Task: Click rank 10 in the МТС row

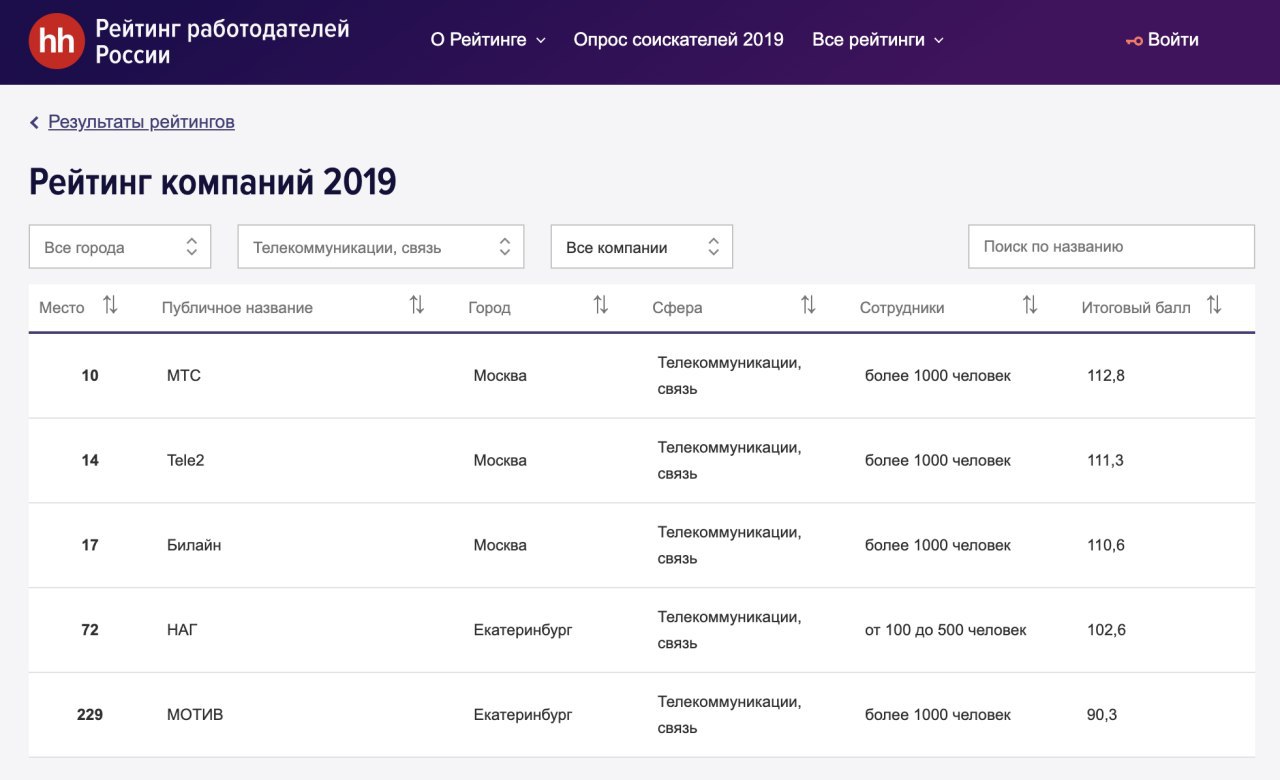Action: (90, 376)
